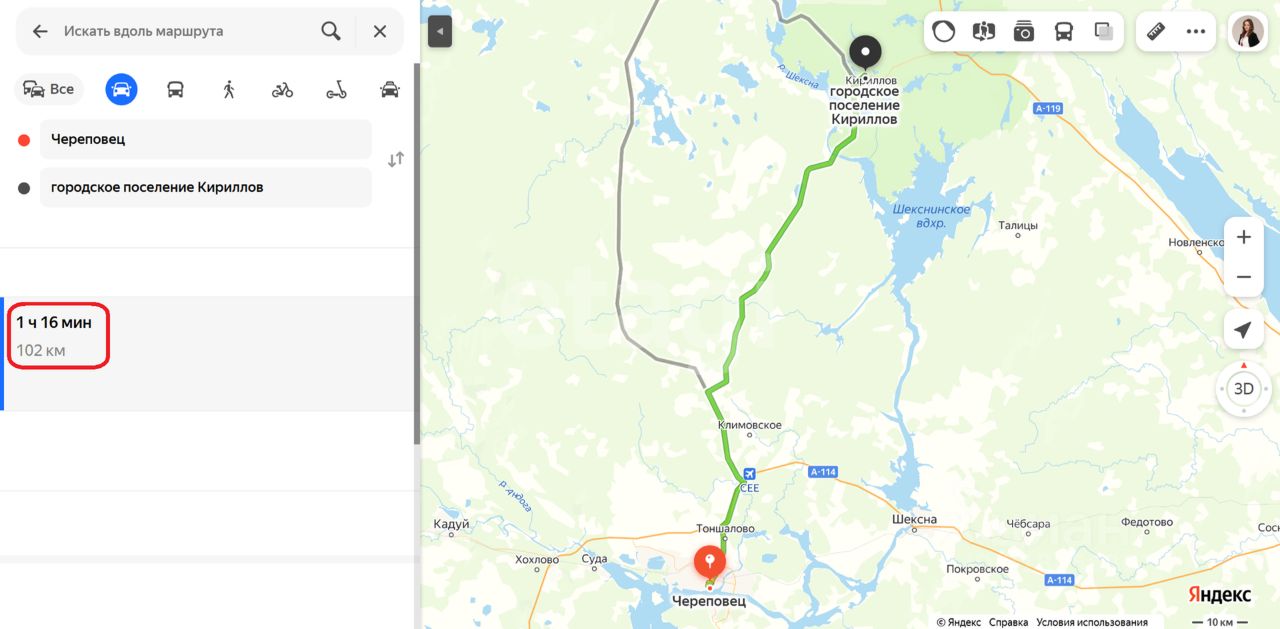This screenshot has height=629, width=1280.
Task: Toggle public transport layer on map
Action: 1064,31
